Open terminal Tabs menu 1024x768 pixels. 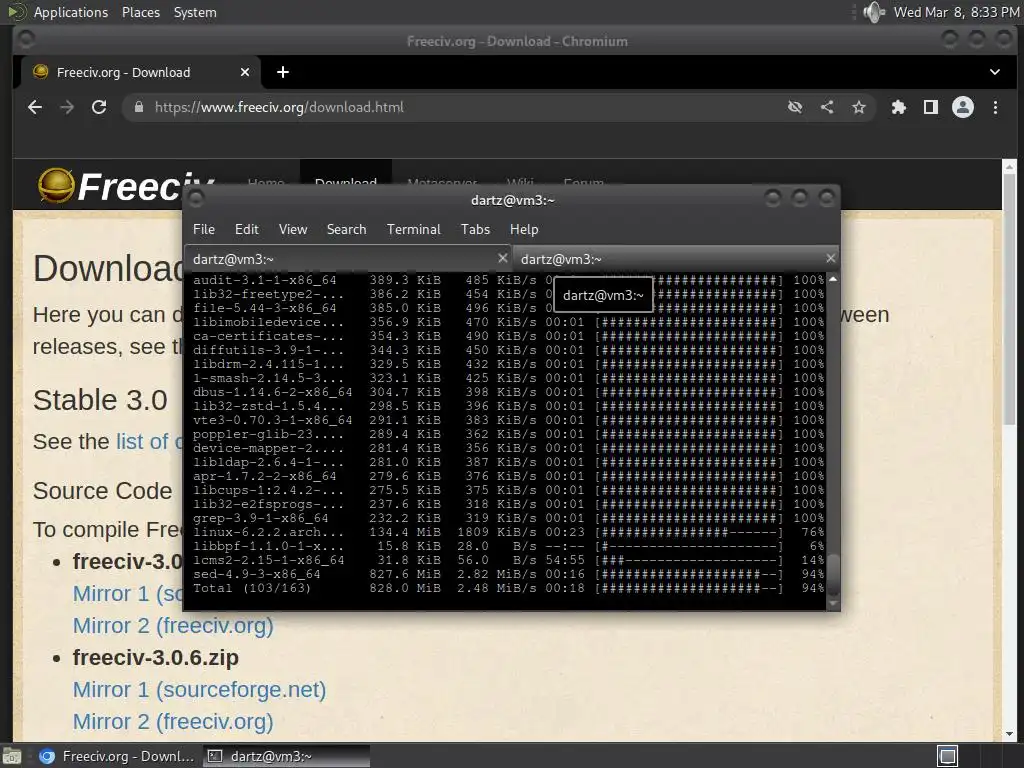tap(475, 229)
